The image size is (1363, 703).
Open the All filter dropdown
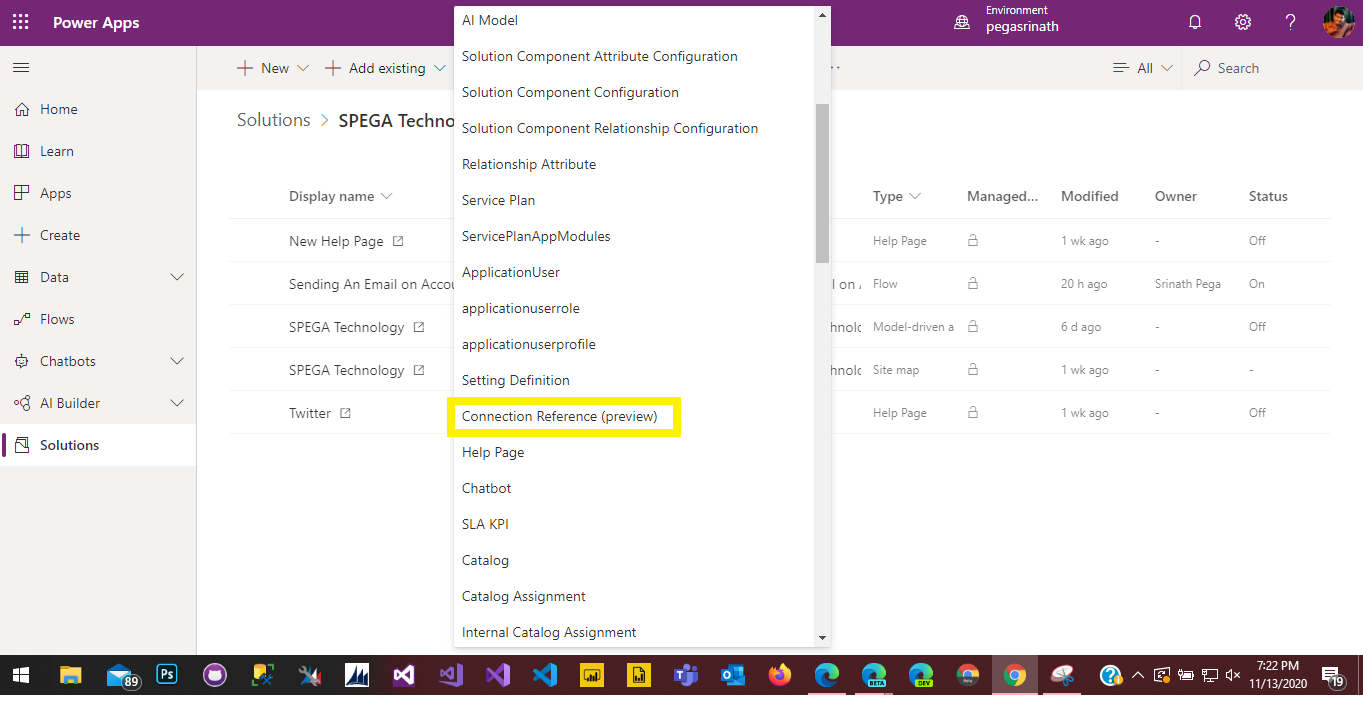1142,67
